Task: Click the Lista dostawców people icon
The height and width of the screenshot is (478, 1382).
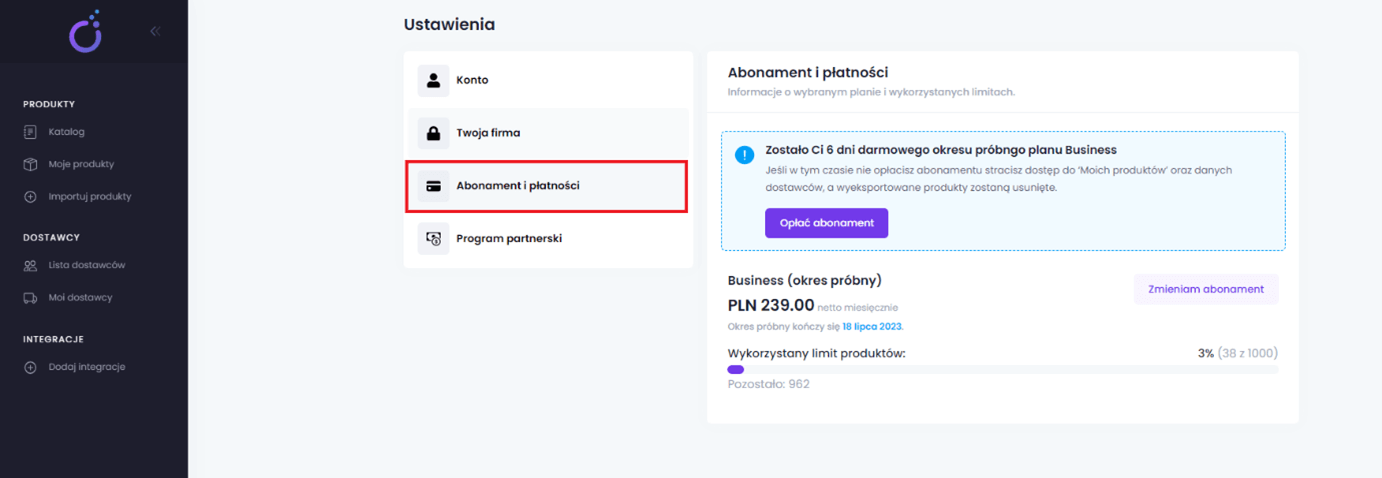Action: pyautogui.click(x=30, y=265)
